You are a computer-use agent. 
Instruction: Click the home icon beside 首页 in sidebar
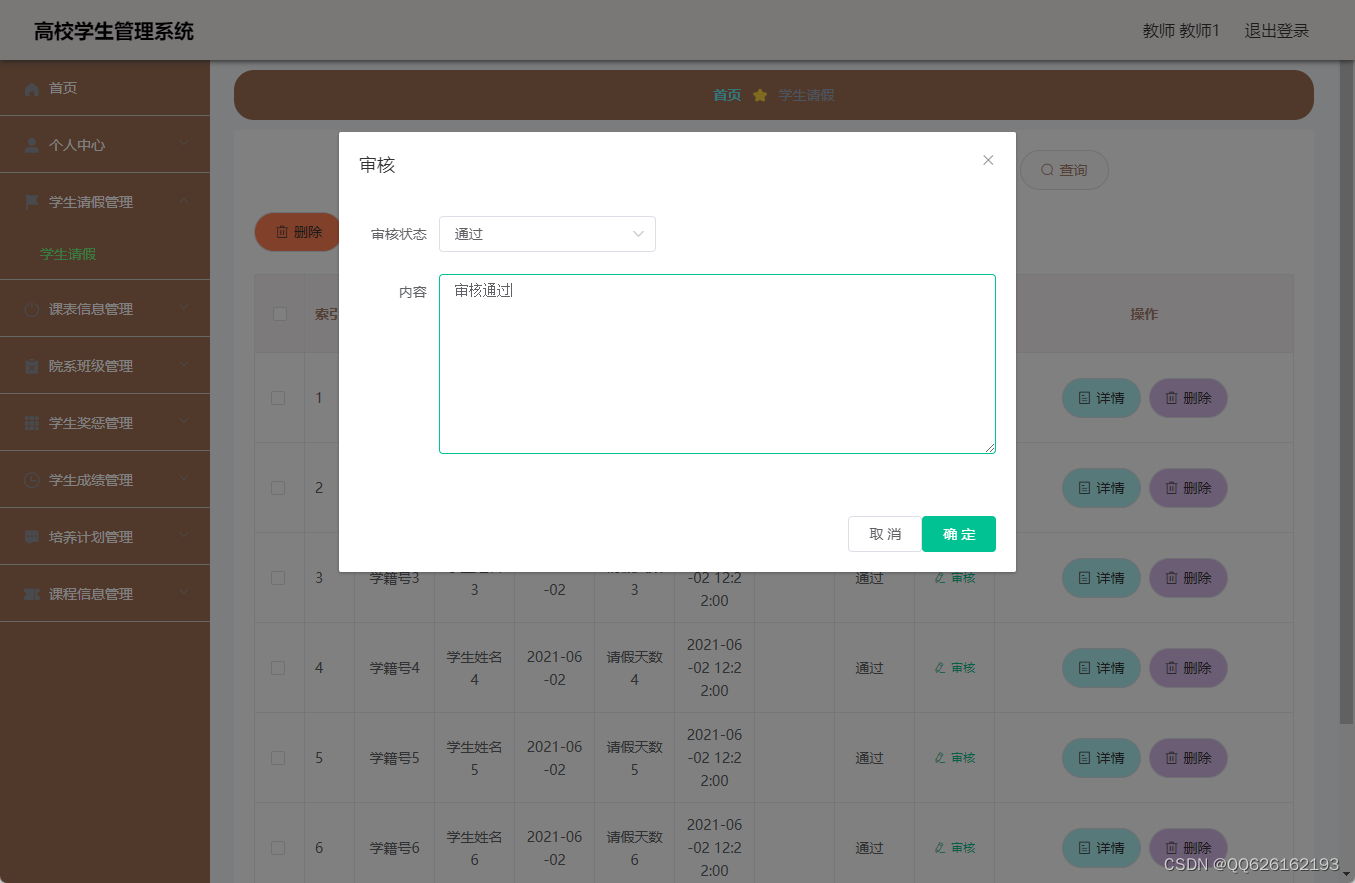(x=32, y=89)
